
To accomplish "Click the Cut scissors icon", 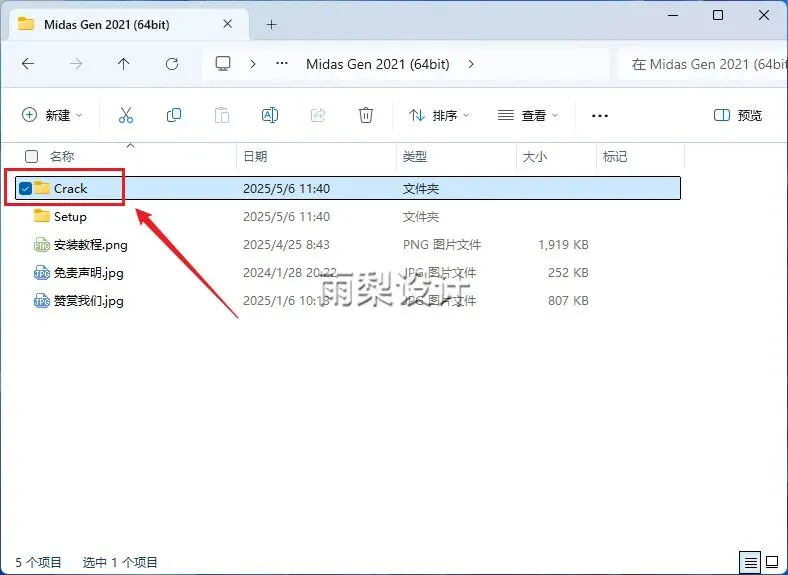I will 126,115.
